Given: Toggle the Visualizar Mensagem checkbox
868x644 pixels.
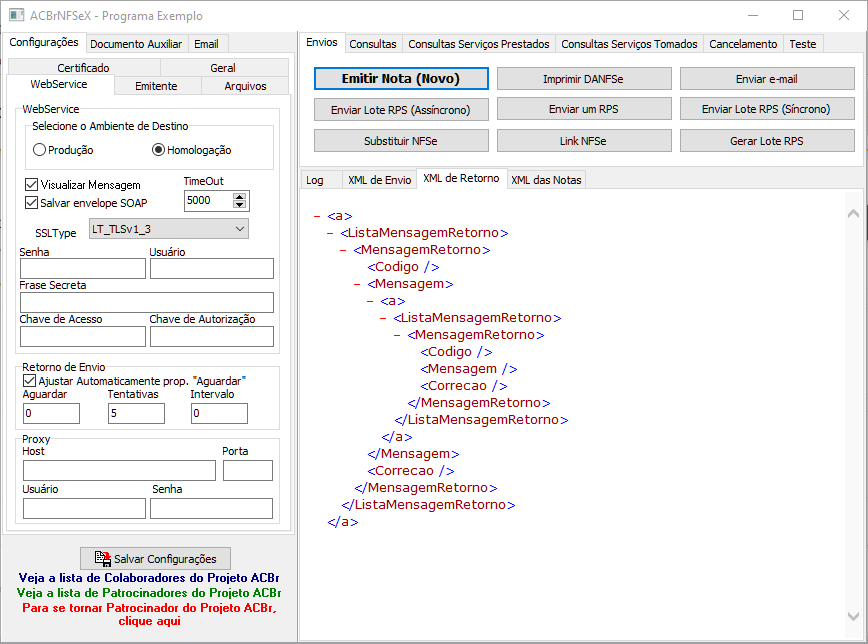Looking at the screenshot, I should [x=32, y=184].
